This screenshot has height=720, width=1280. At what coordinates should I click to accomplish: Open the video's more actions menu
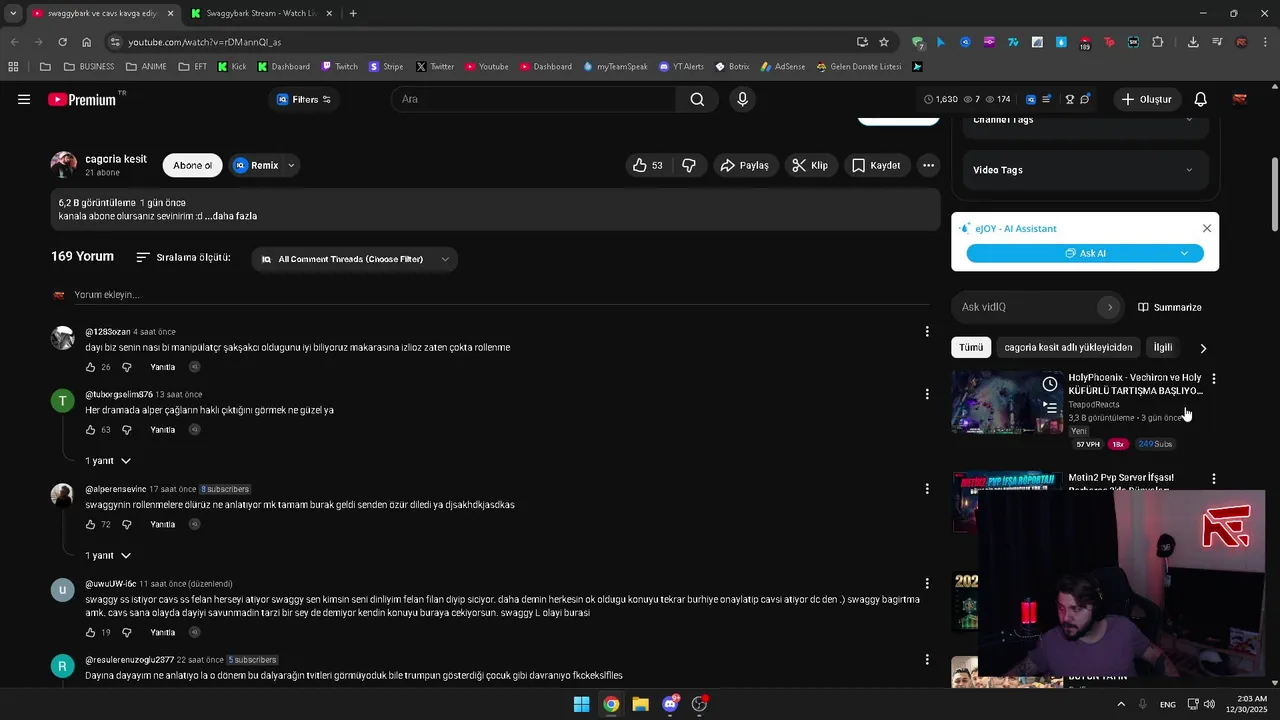(928, 165)
